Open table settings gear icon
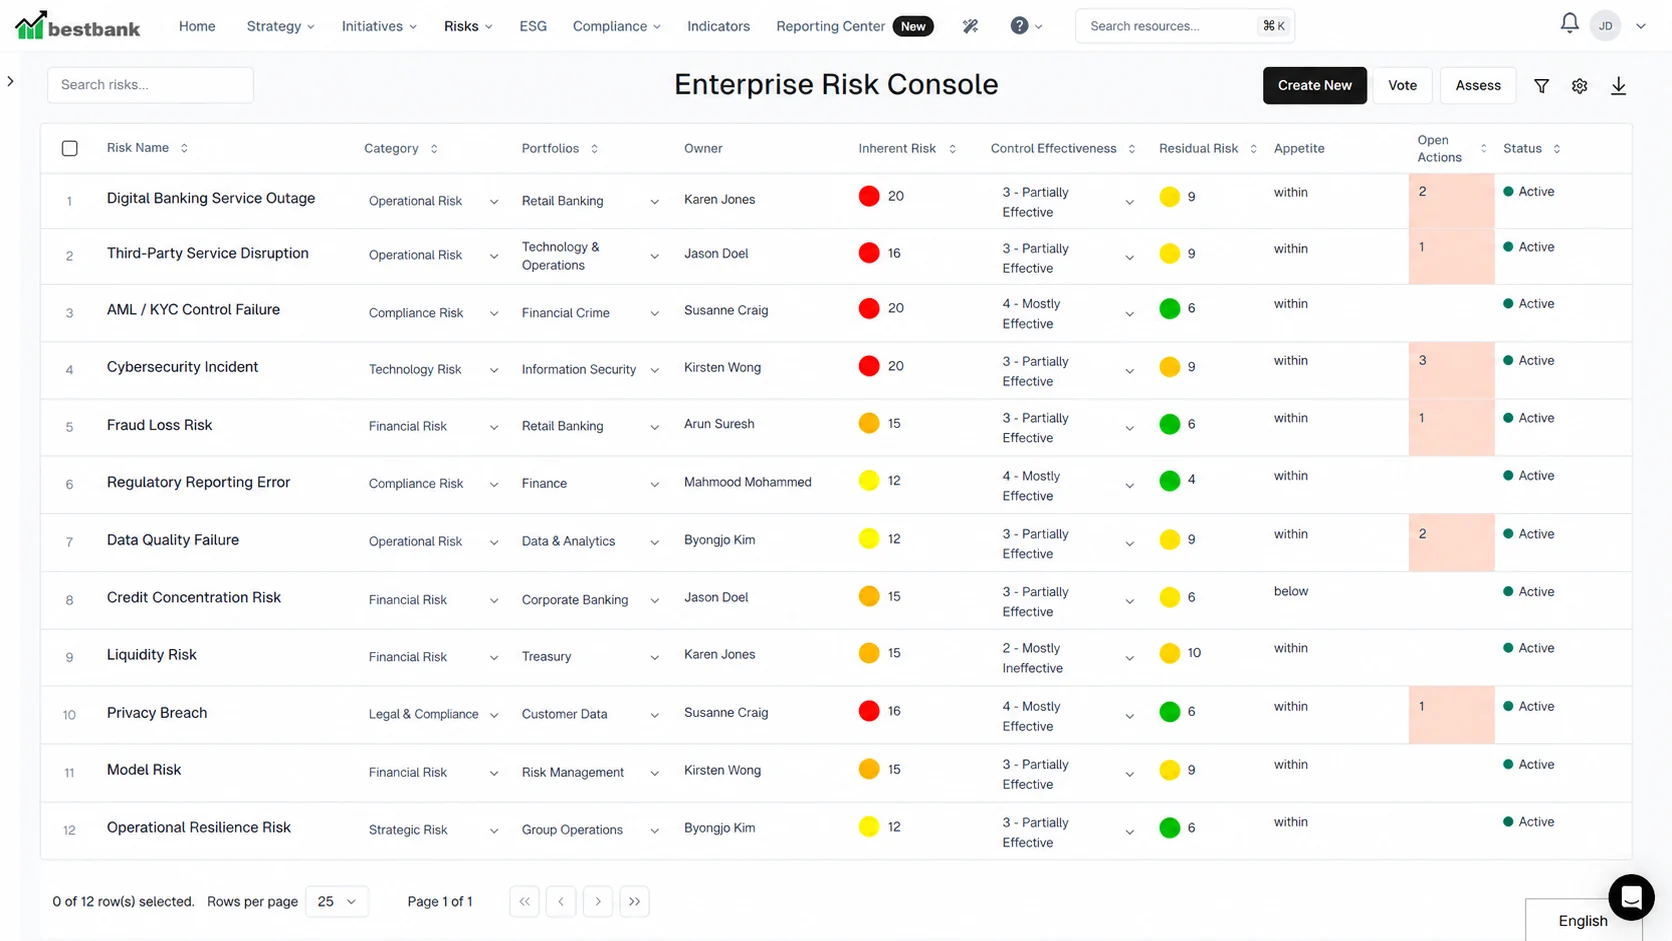The width and height of the screenshot is (1672, 941). click(x=1579, y=86)
